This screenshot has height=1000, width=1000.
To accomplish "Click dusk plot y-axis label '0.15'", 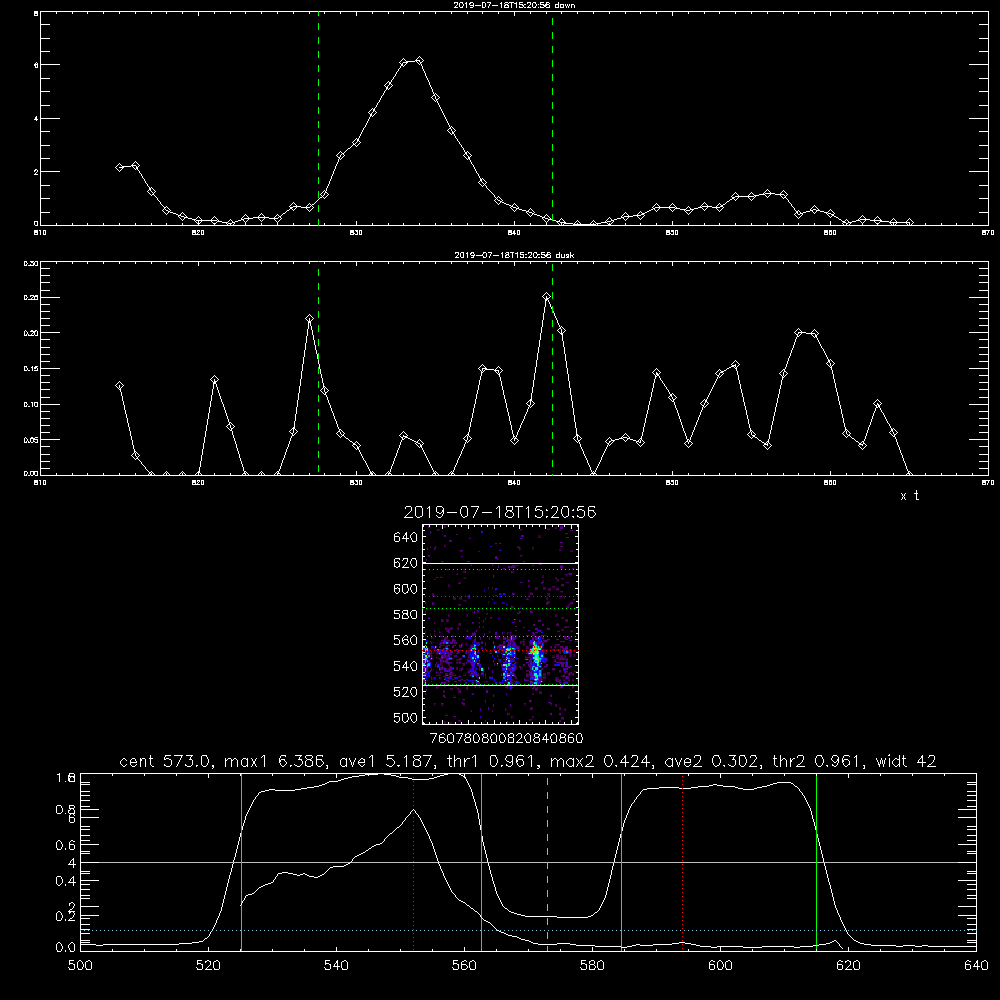I will coord(31,369).
